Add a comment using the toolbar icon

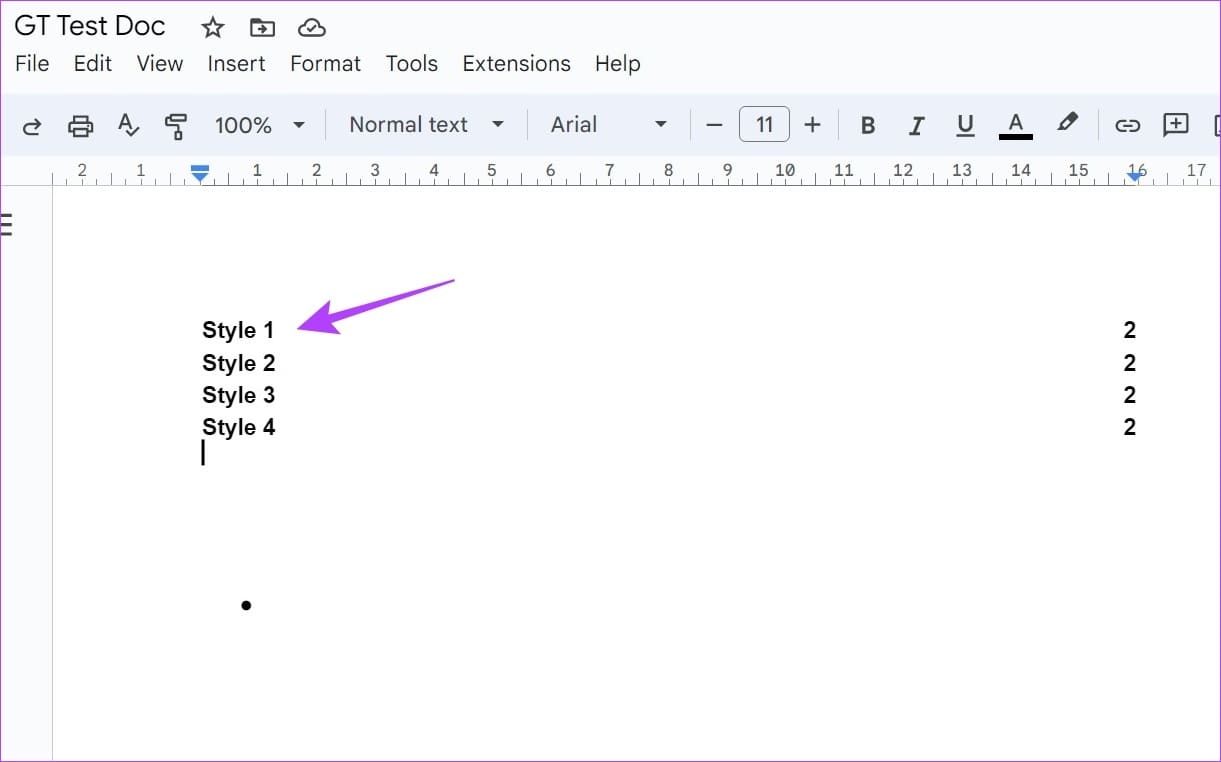[x=1176, y=125]
